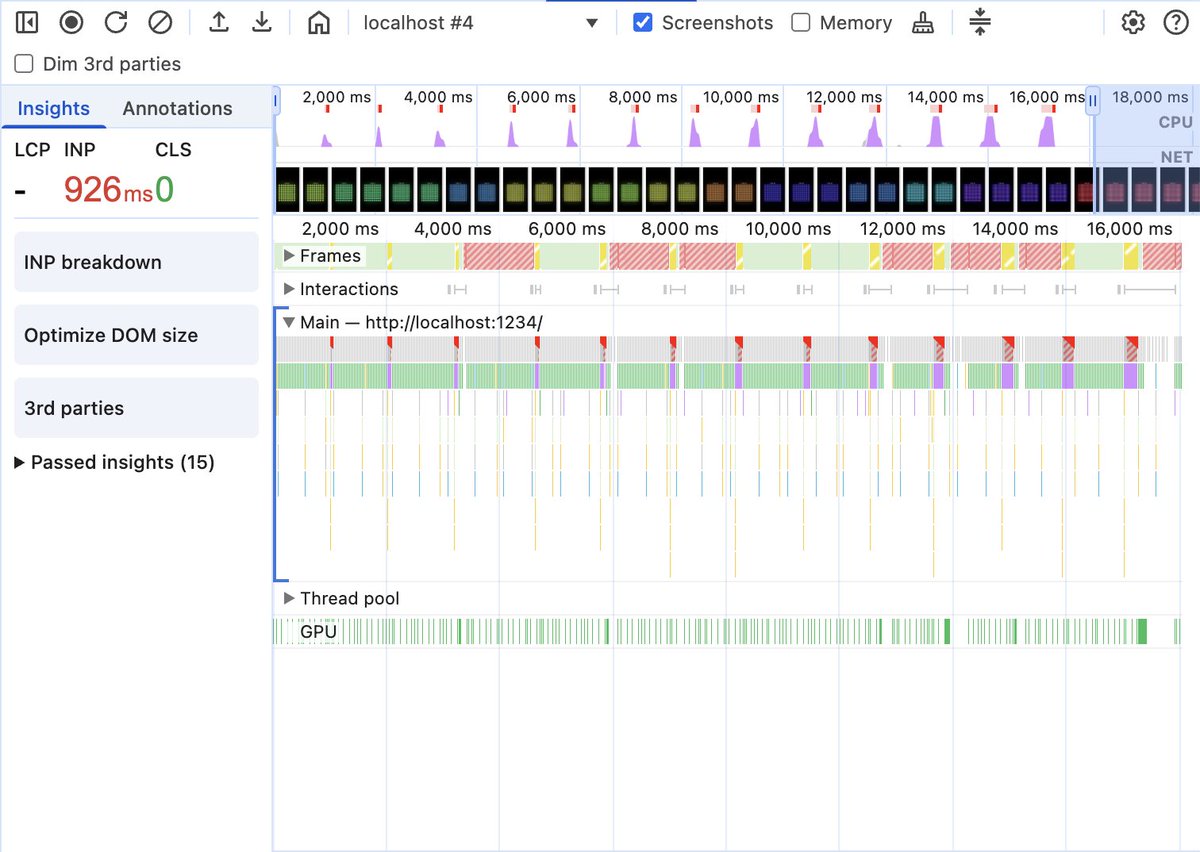Switch to the Insights tab
Screen dimensions: 1200x852
[54, 108]
